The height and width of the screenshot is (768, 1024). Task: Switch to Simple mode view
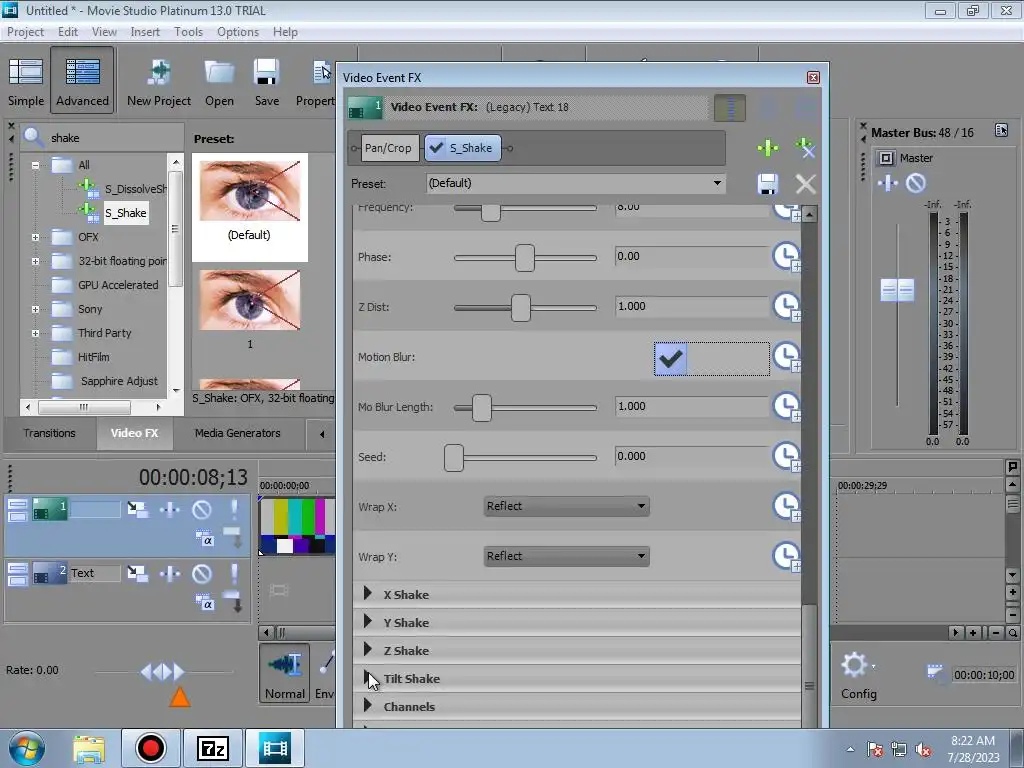(x=26, y=81)
